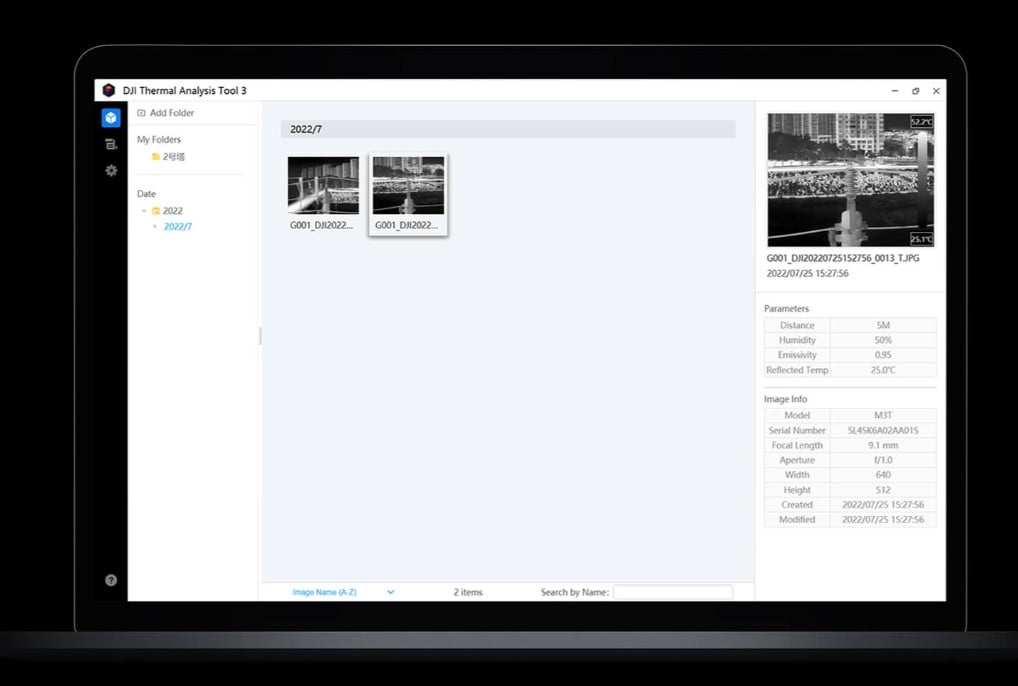Click the help question mark icon
This screenshot has width=1018, height=686.
pyautogui.click(x=111, y=580)
